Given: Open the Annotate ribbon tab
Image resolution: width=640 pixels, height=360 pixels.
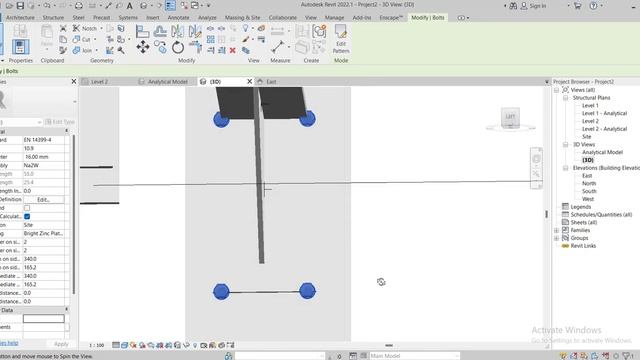Looking at the screenshot, I should click(x=178, y=18).
